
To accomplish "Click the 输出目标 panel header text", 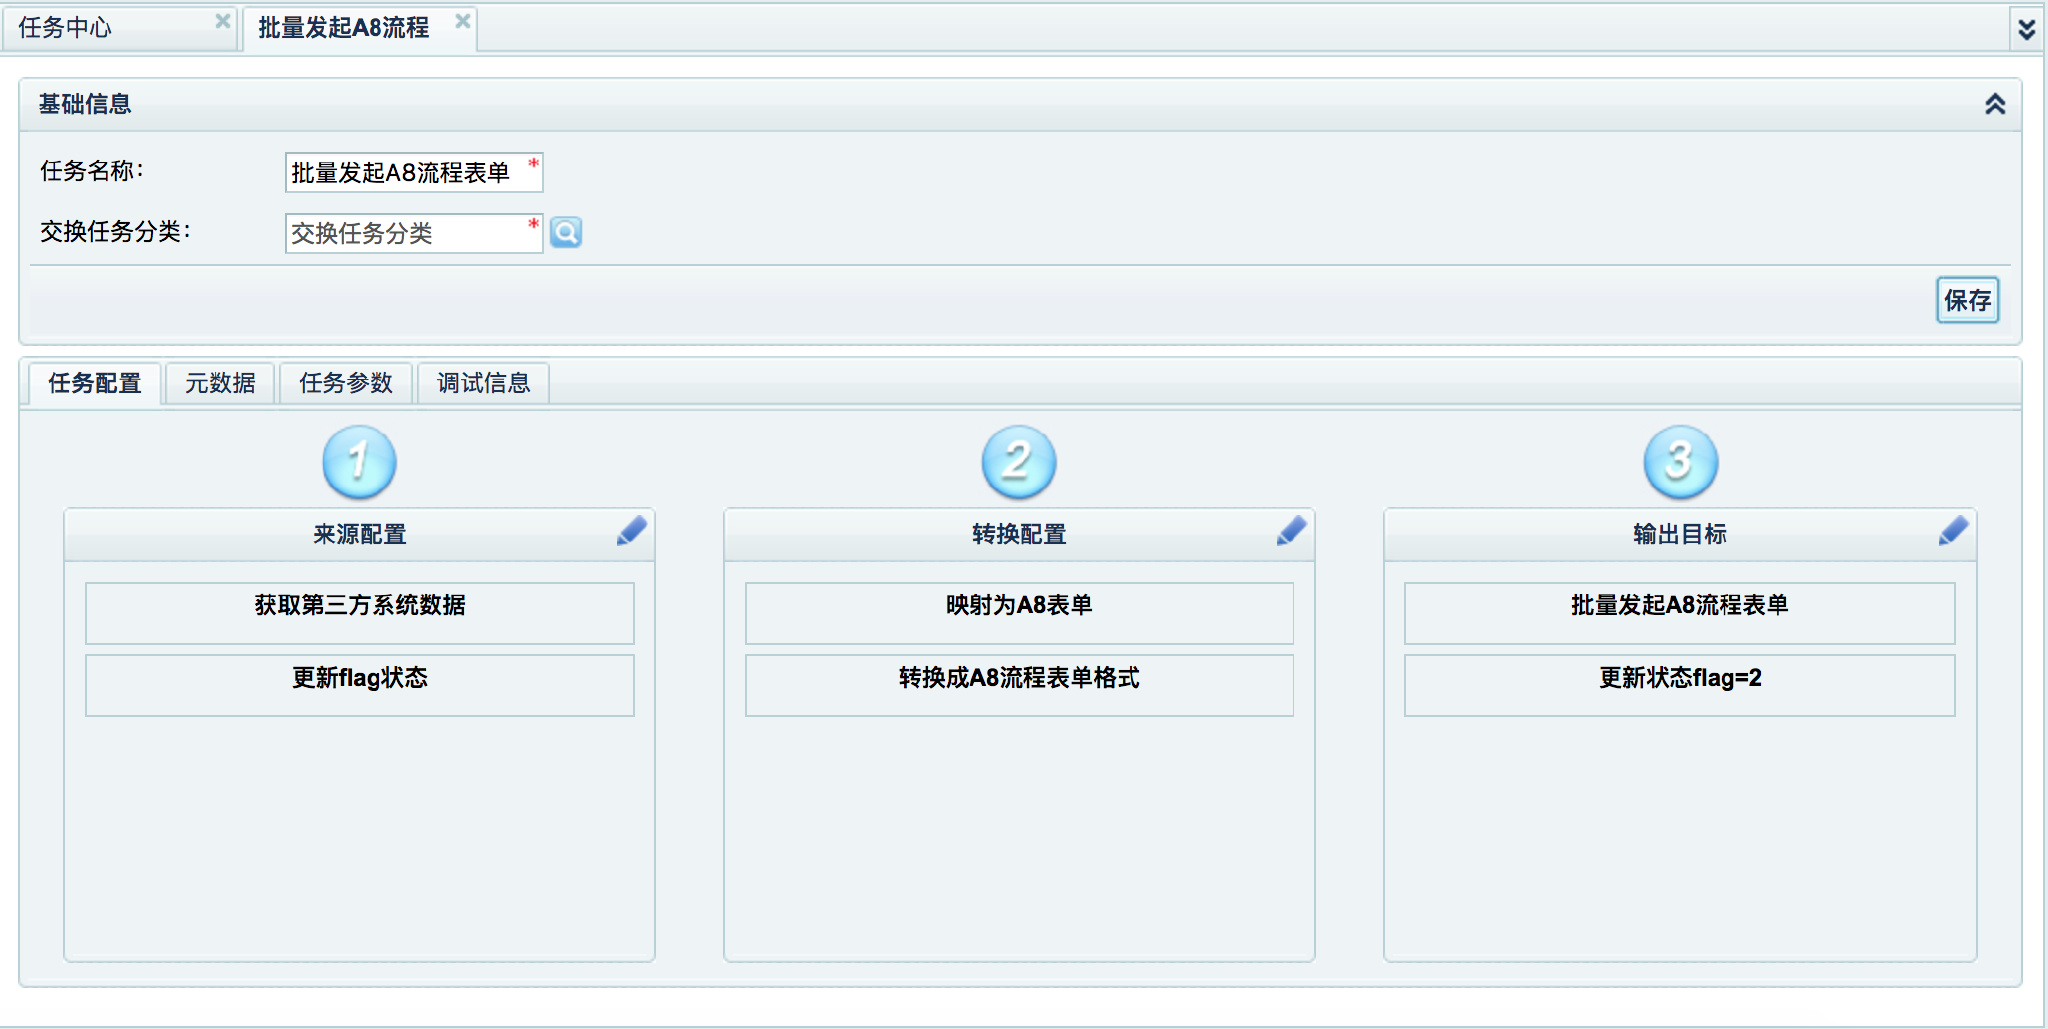I will 1680,534.
